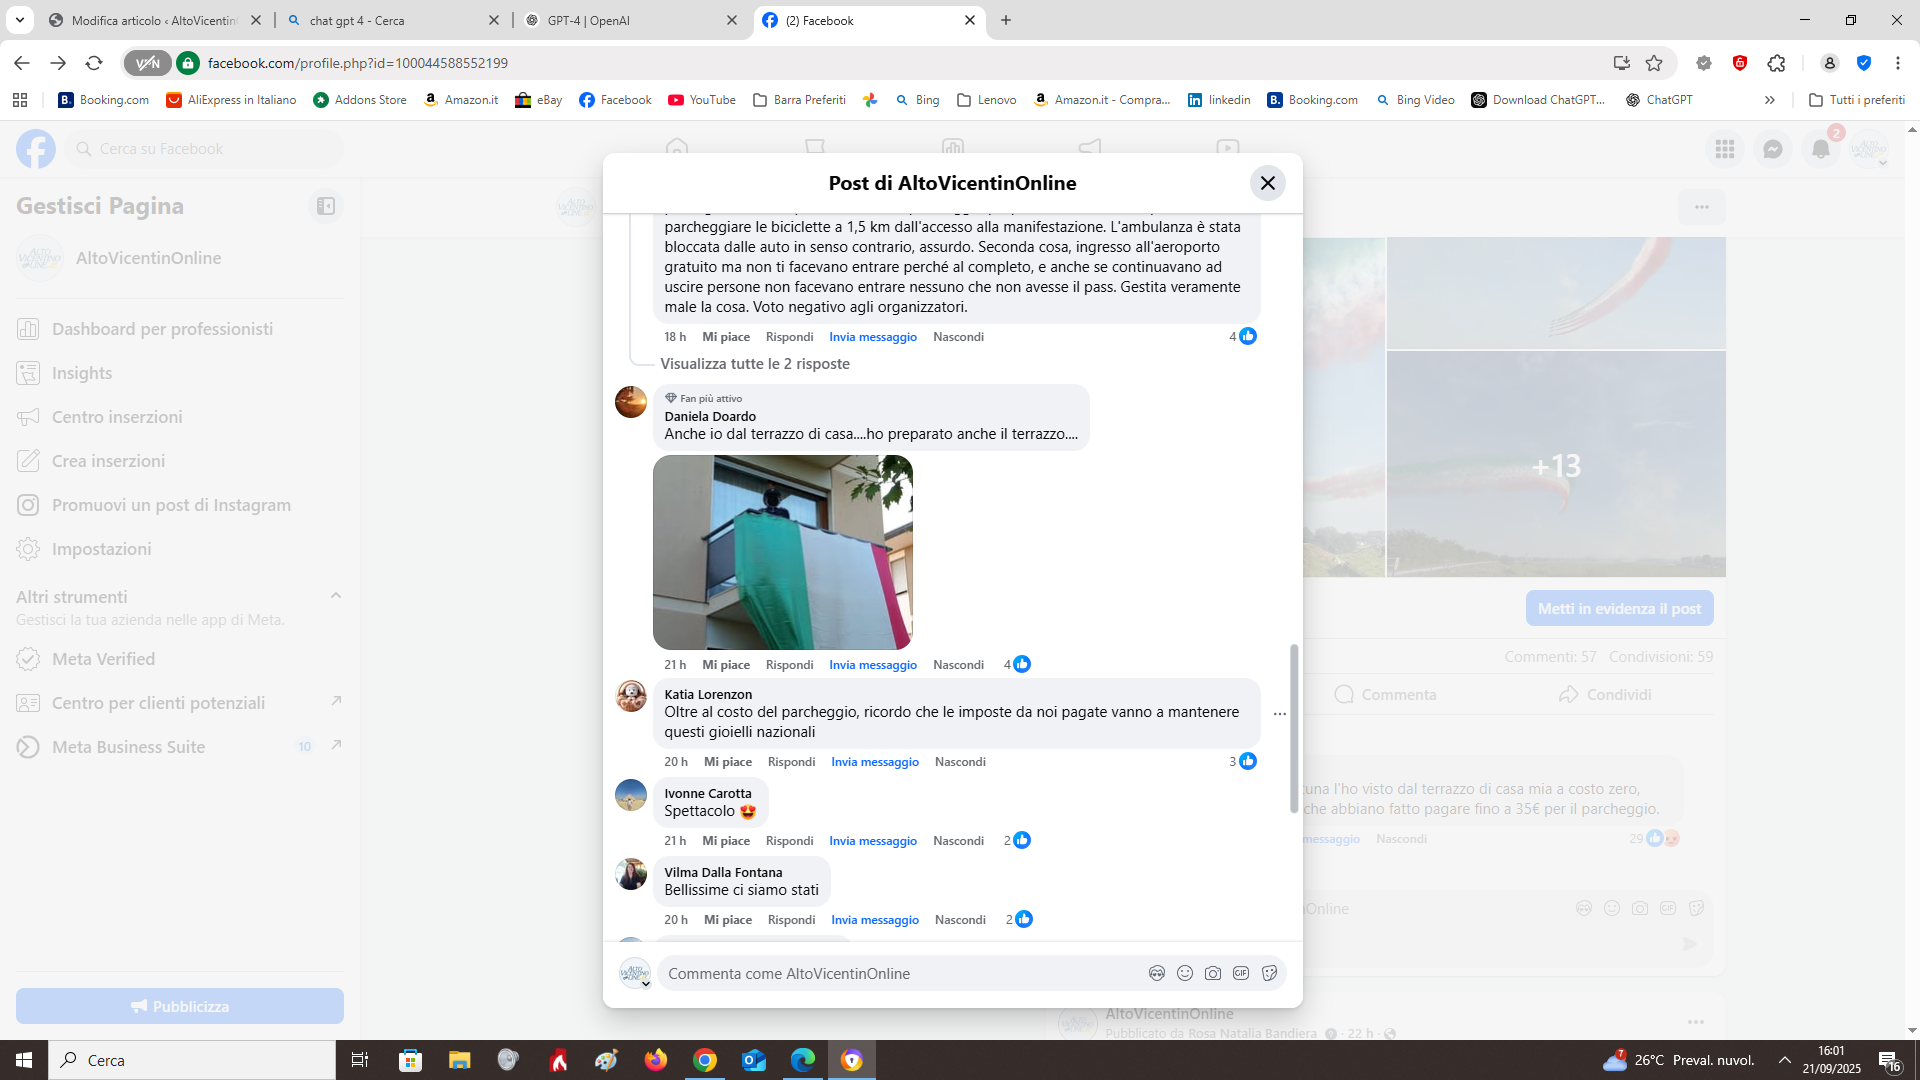Expand 'Visualizza tutte le 2 risposte'
This screenshot has width=1920, height=1080.
[755, 364]
